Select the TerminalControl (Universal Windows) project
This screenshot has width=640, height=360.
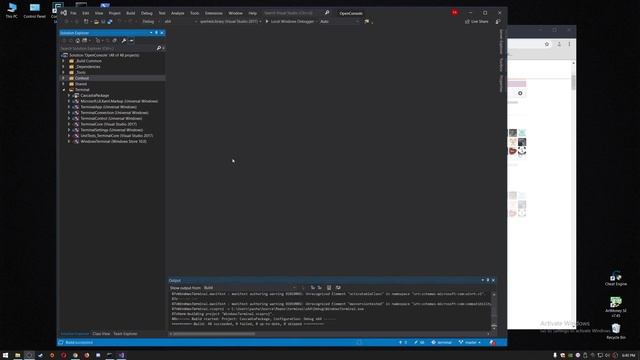click(111, 118)
